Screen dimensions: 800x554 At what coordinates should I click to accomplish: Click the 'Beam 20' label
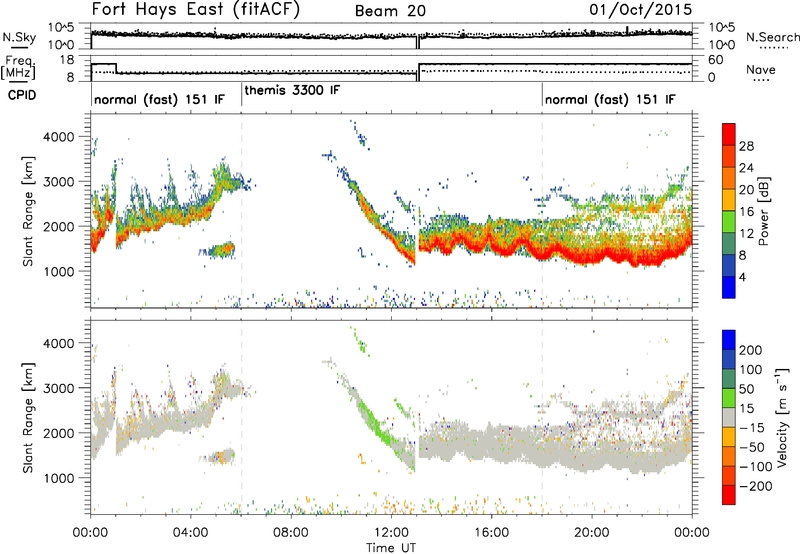[x=390, y=11]
